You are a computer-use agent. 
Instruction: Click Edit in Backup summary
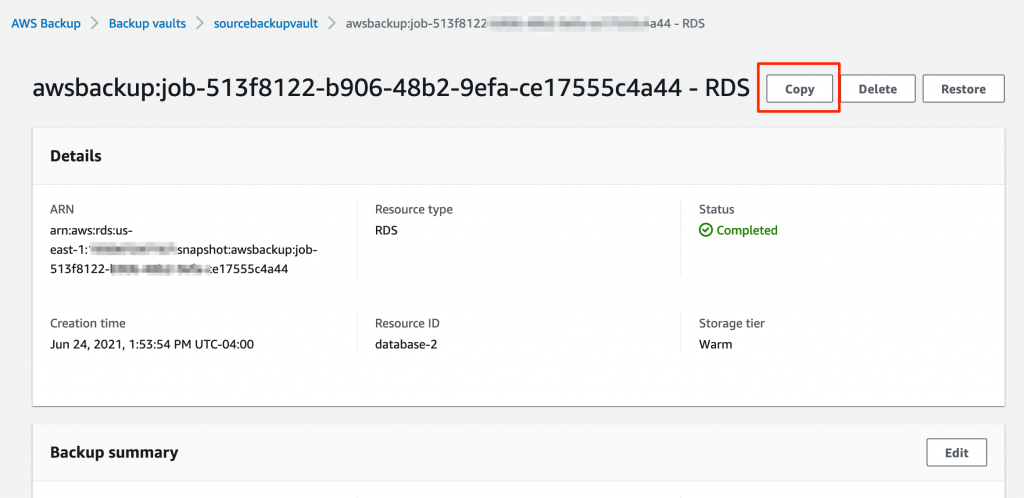[957, 452]
